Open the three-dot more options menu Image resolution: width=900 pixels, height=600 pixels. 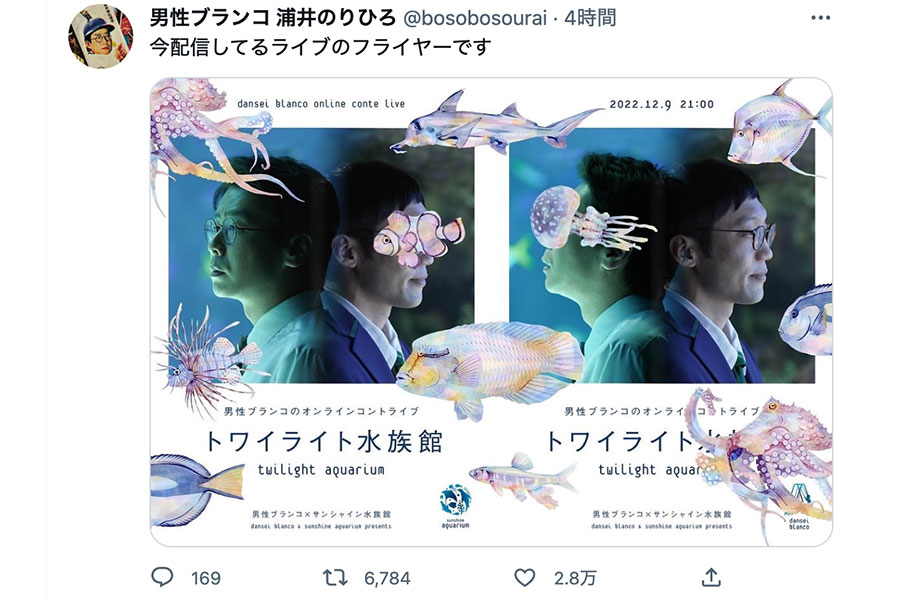(820, 18)
